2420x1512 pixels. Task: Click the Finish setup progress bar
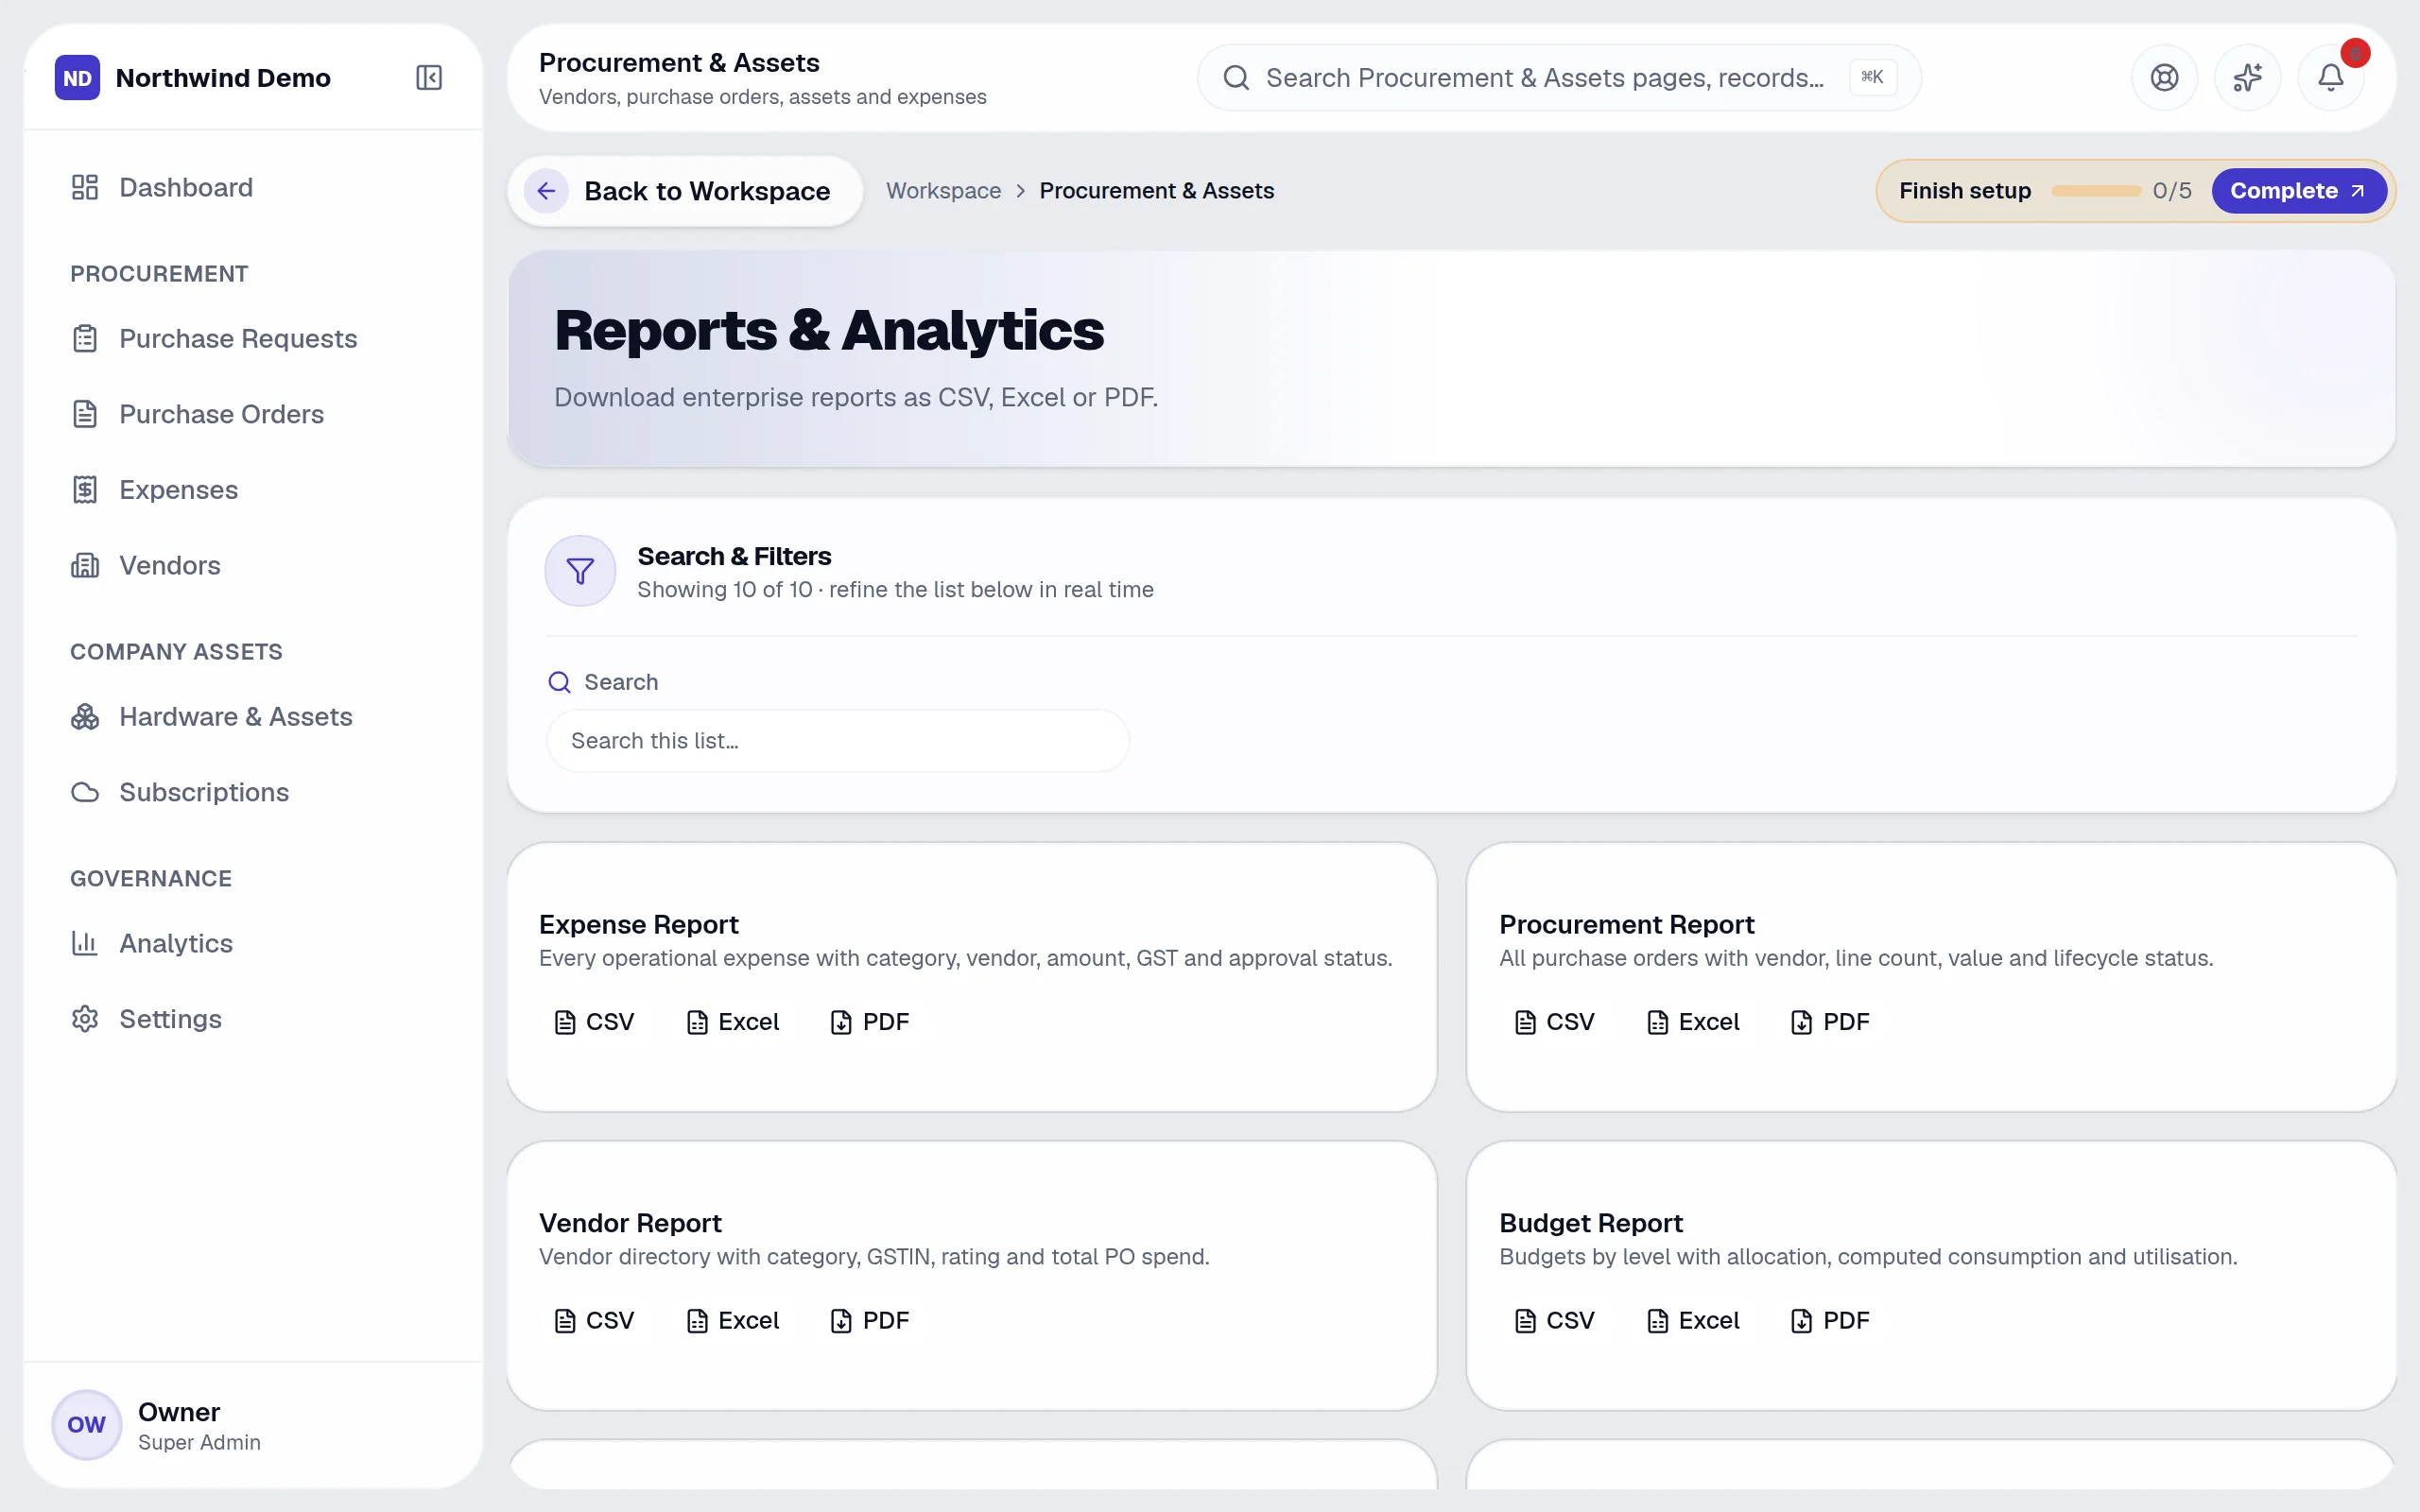[2096, 191]
